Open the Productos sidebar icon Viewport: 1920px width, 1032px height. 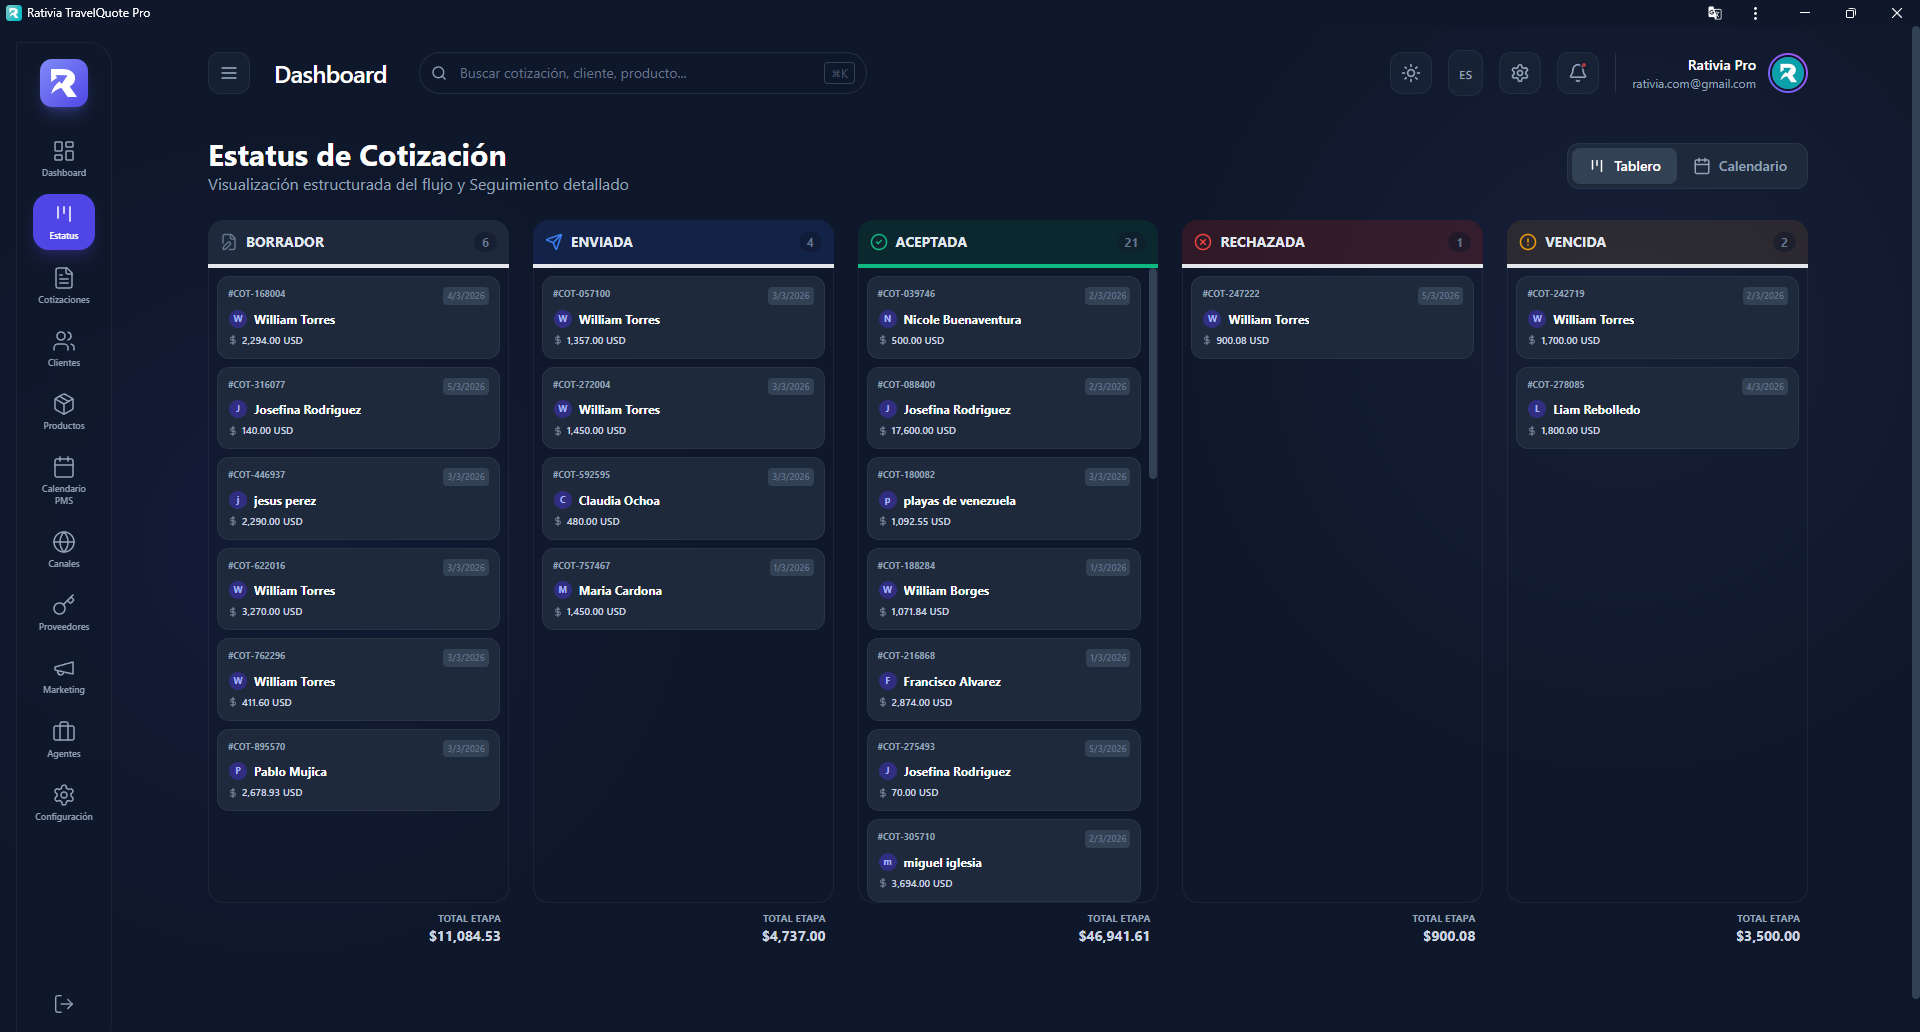[x=64, y=411]
